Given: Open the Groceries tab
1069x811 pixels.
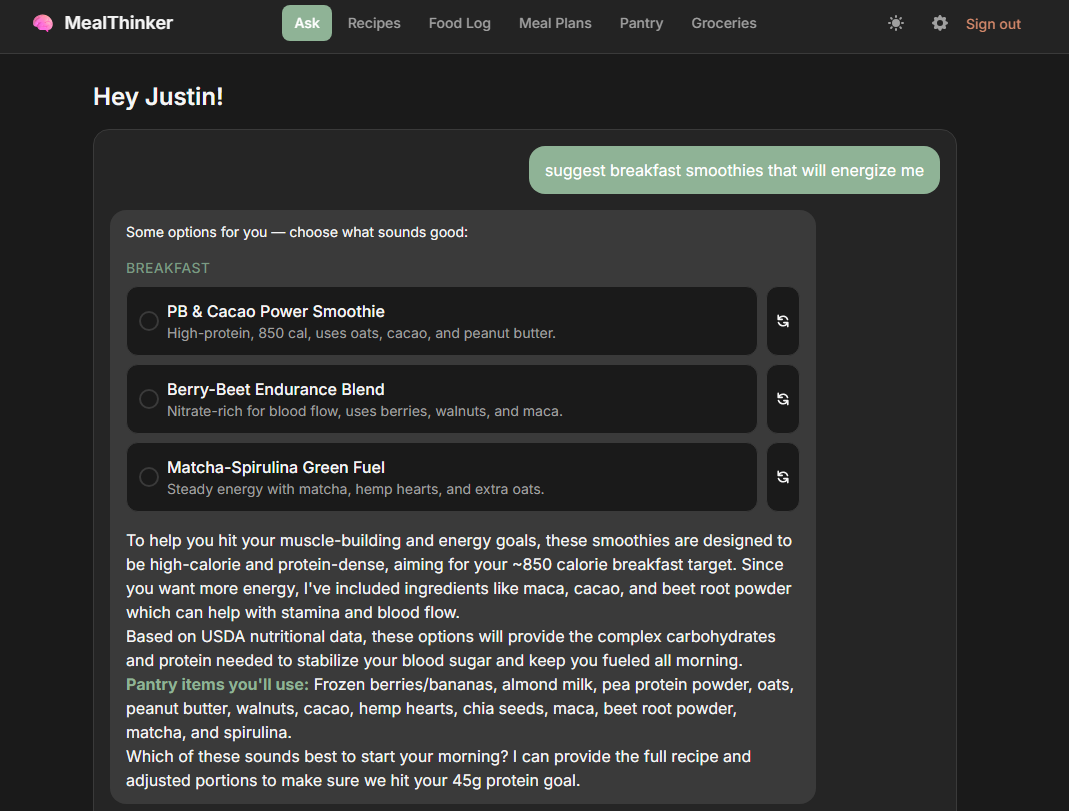Looking at the screenshot, I should click(723, 22).
